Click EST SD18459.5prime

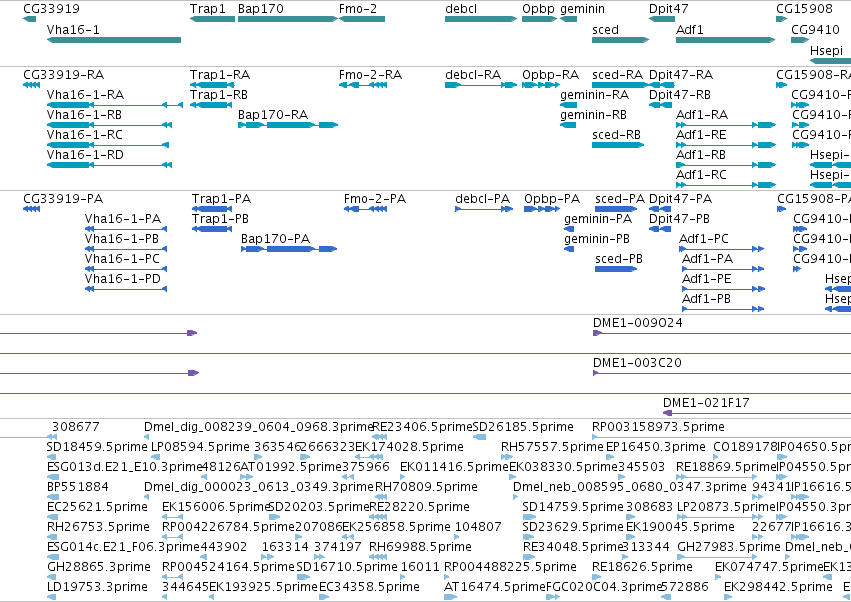pos(97,447)
